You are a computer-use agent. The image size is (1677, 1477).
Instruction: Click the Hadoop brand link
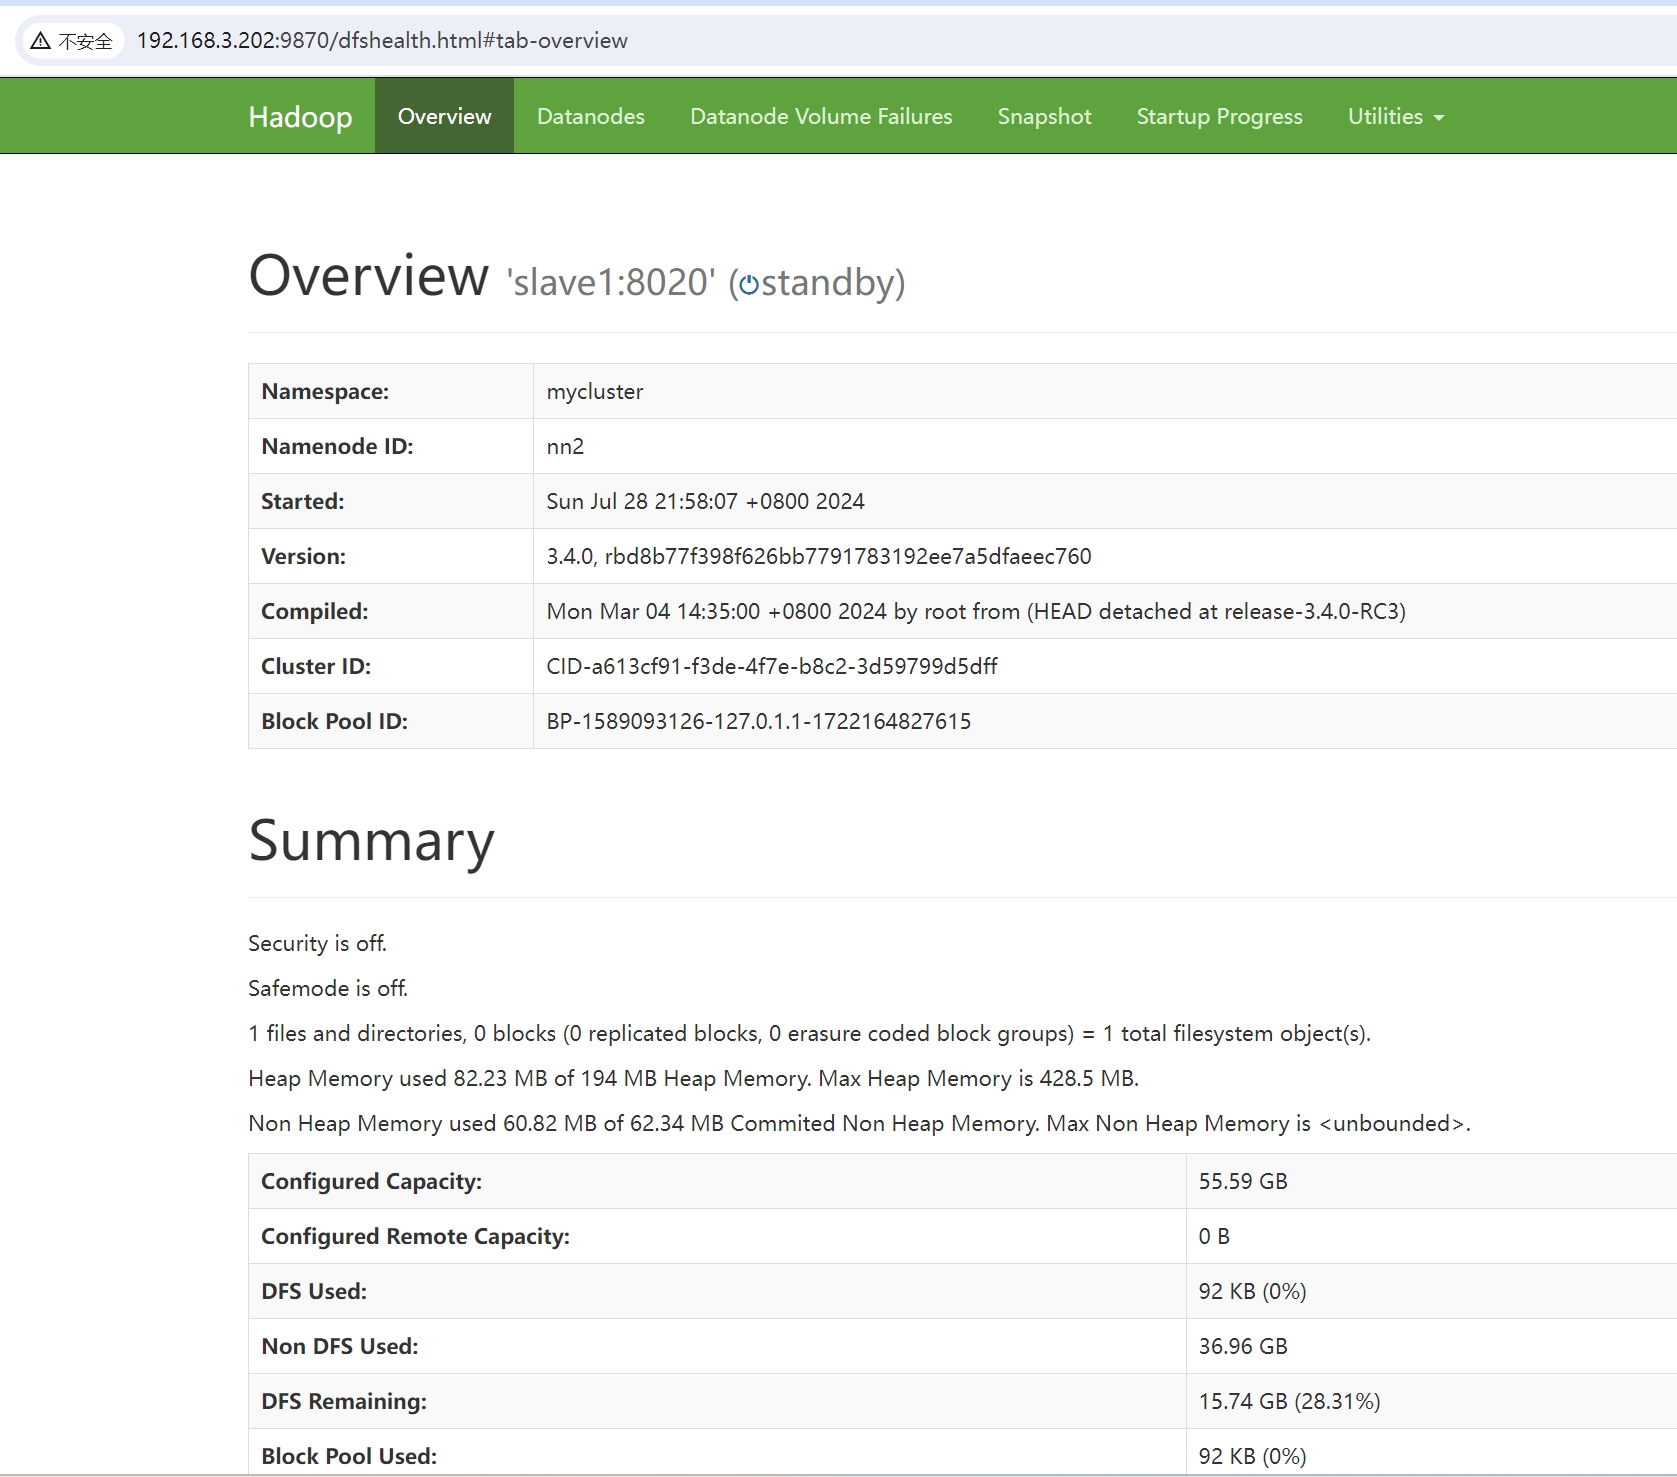coord(300,116)
